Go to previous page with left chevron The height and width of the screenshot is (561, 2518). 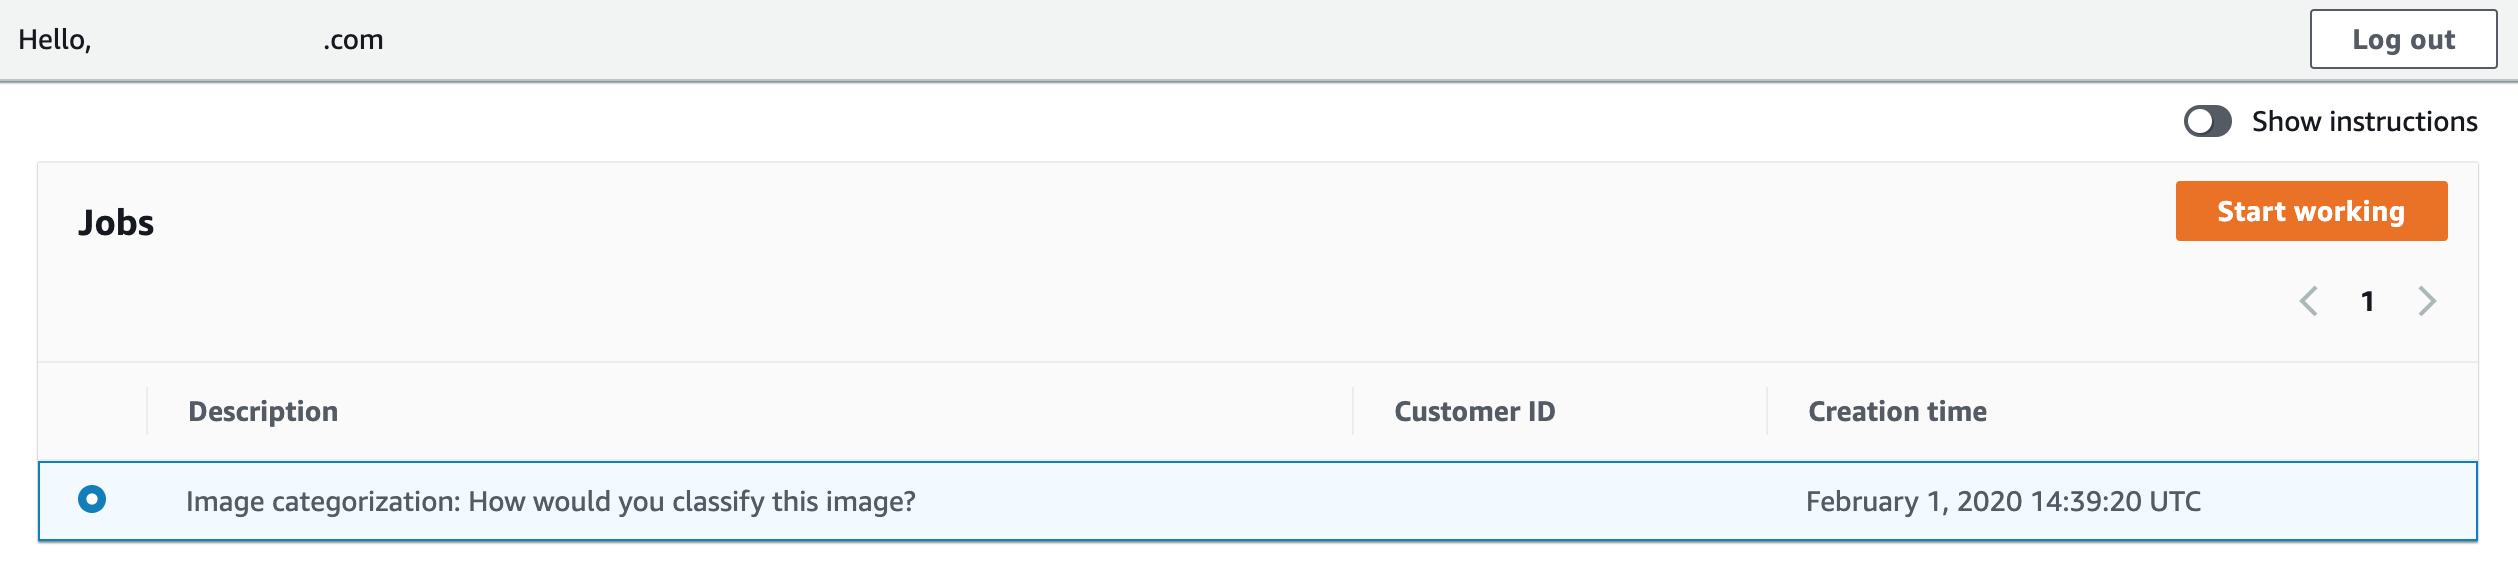coord(2308,301)
